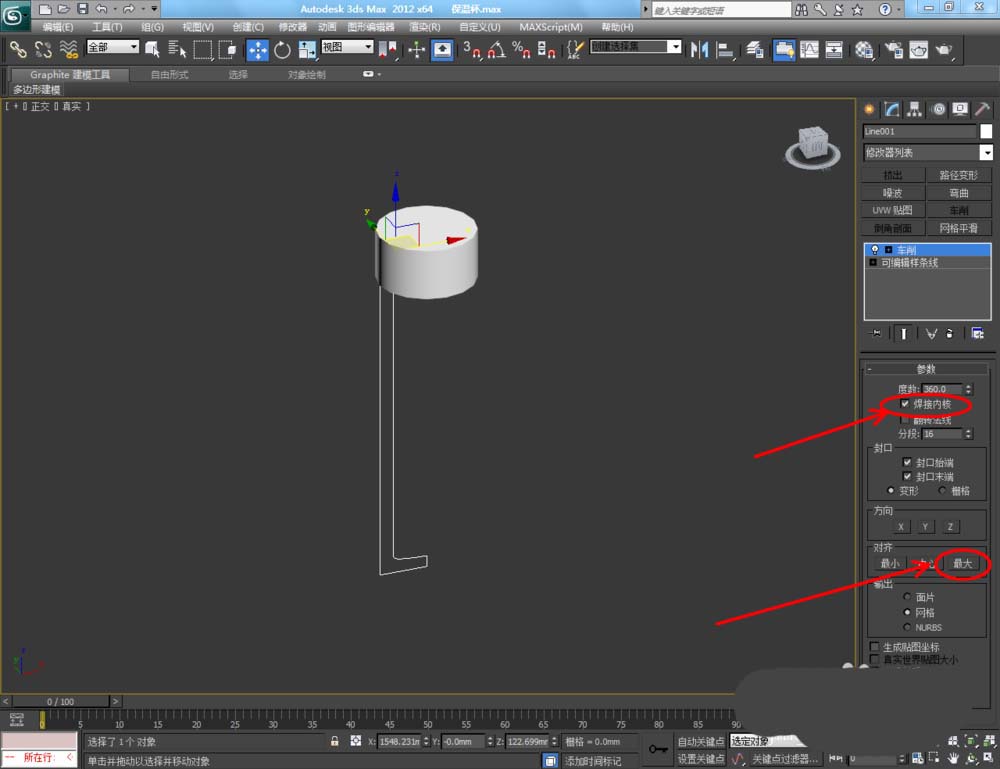The height and width of the screenshot is (769, 1000).
Task: Open Curve Editor from toolbar
Action: [809, 50]
